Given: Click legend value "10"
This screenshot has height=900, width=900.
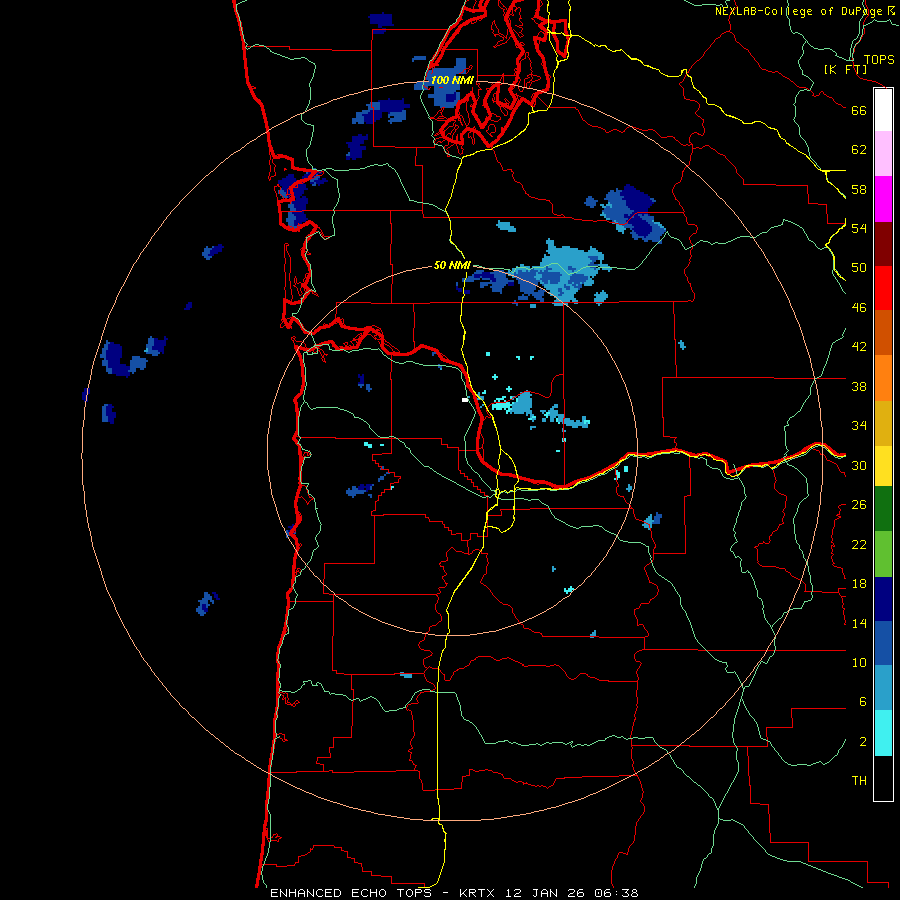Looking at the screenshot, I should coord(859,662).
